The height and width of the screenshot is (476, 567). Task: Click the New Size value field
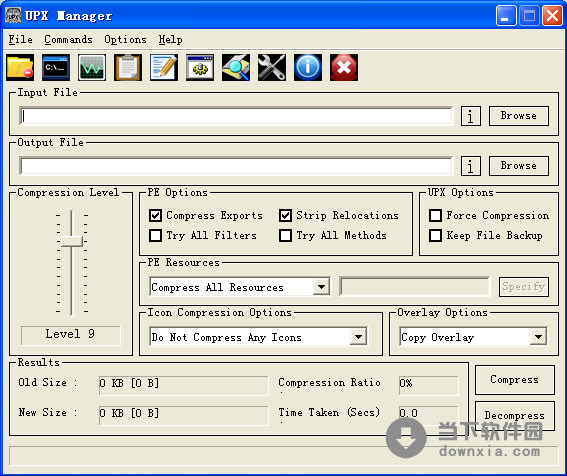pyautogui.click(x=184, y=415)
